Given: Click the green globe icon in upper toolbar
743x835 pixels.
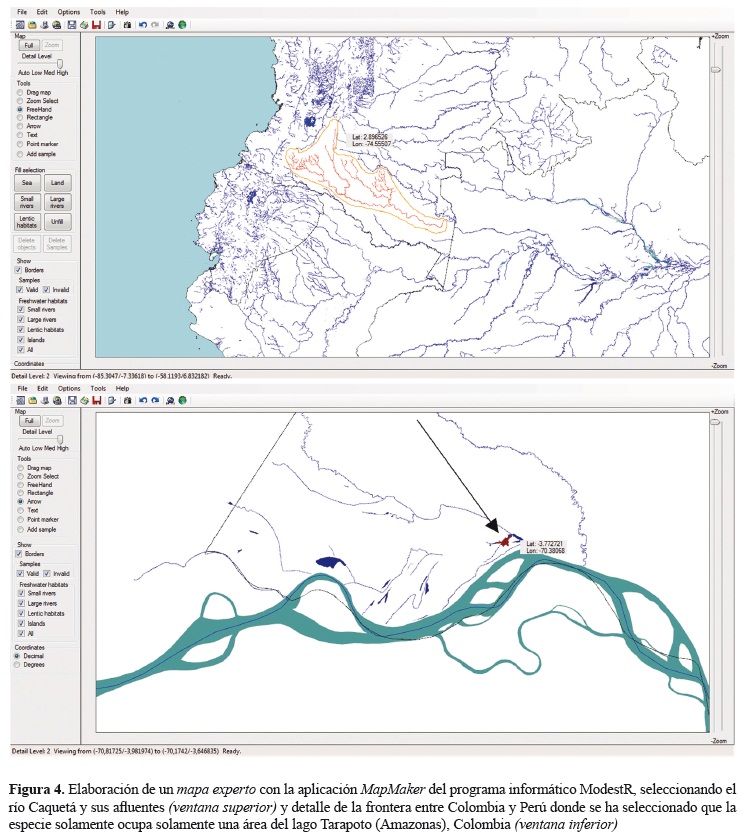Looking at the screenshot, I should coord(183,24).
